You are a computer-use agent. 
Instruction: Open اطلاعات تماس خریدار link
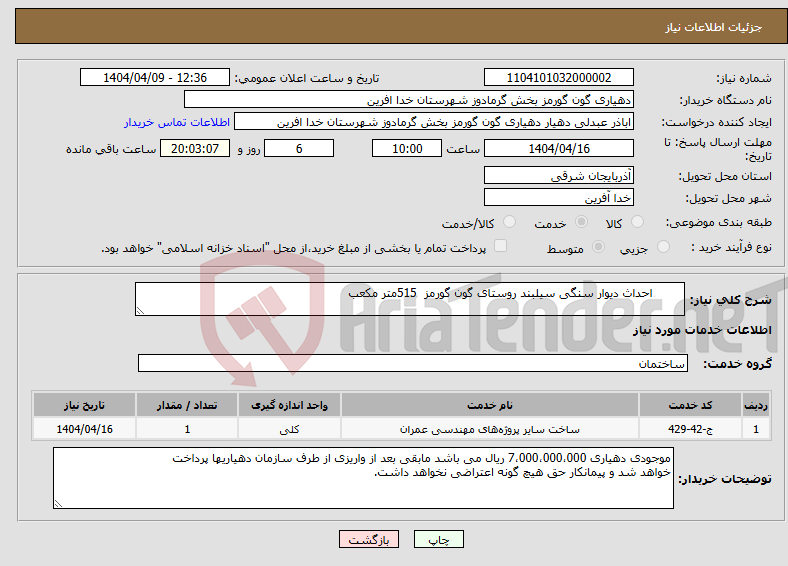[x=177, y=122]
